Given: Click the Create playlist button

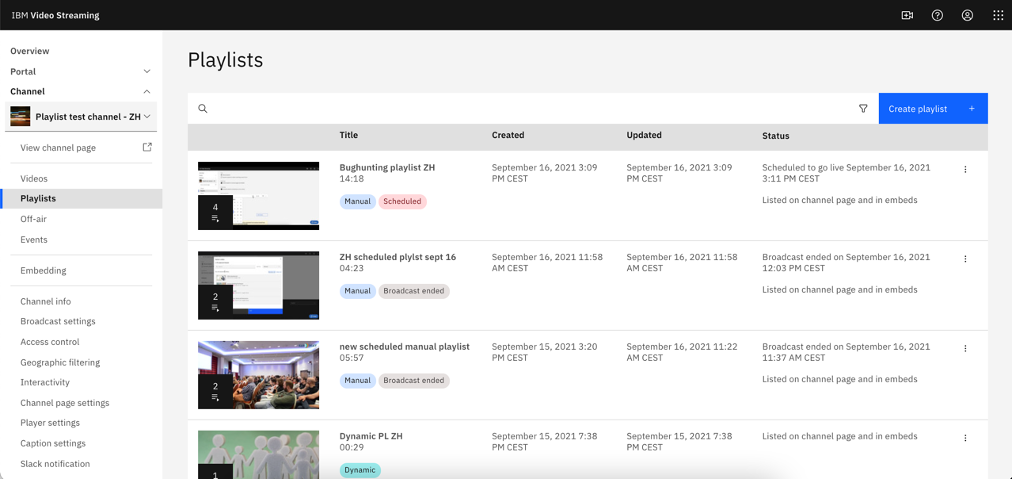Looking at the screenshot, I should click(933, 108).
